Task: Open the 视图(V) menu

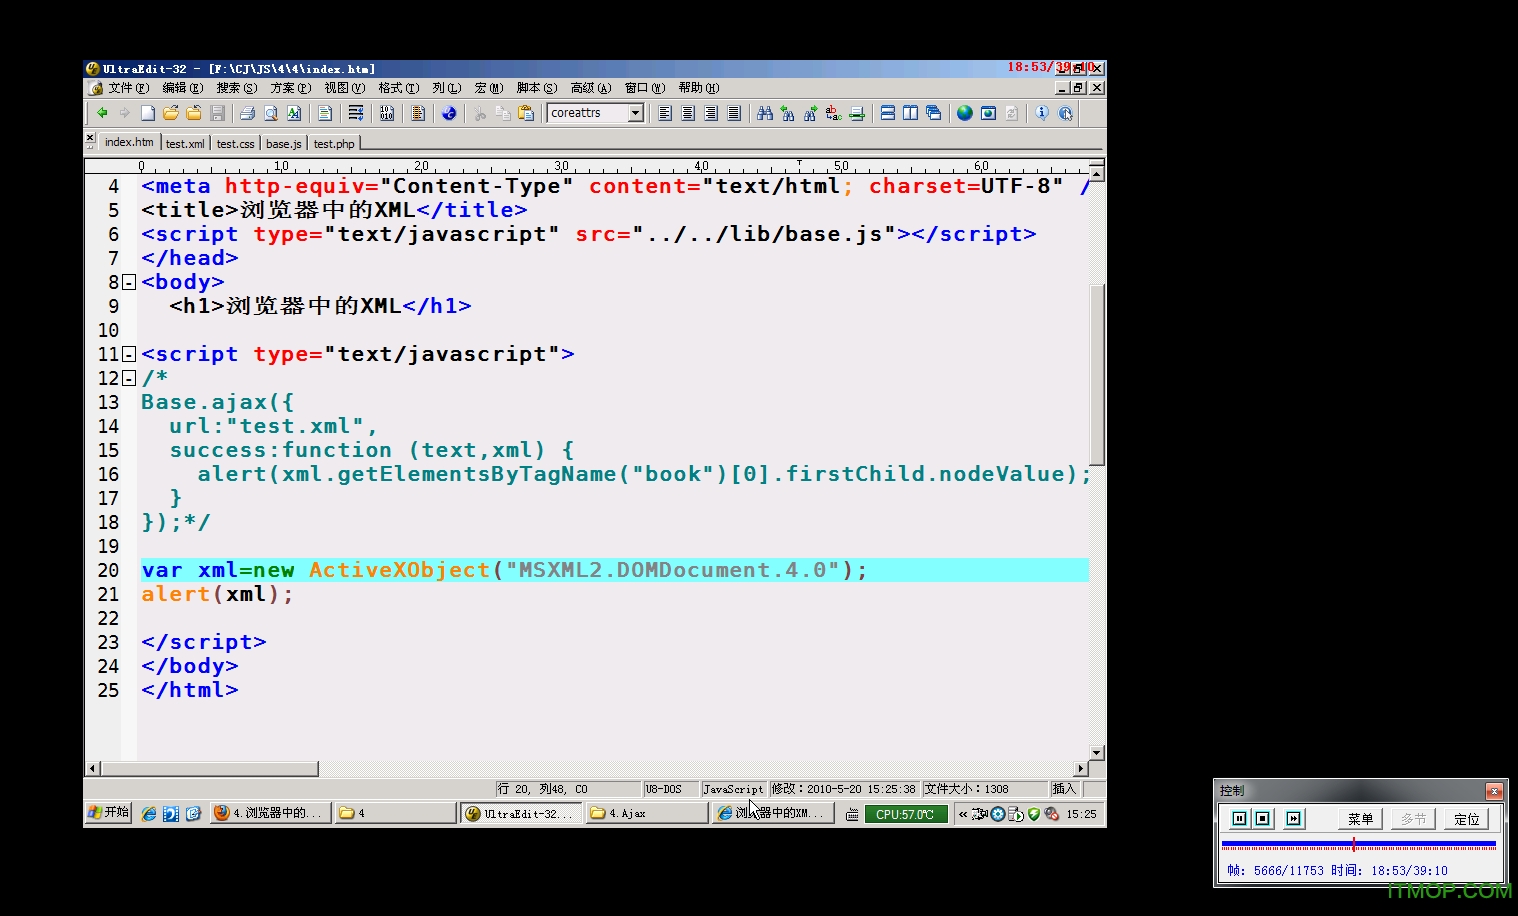Action: (345, 88)
